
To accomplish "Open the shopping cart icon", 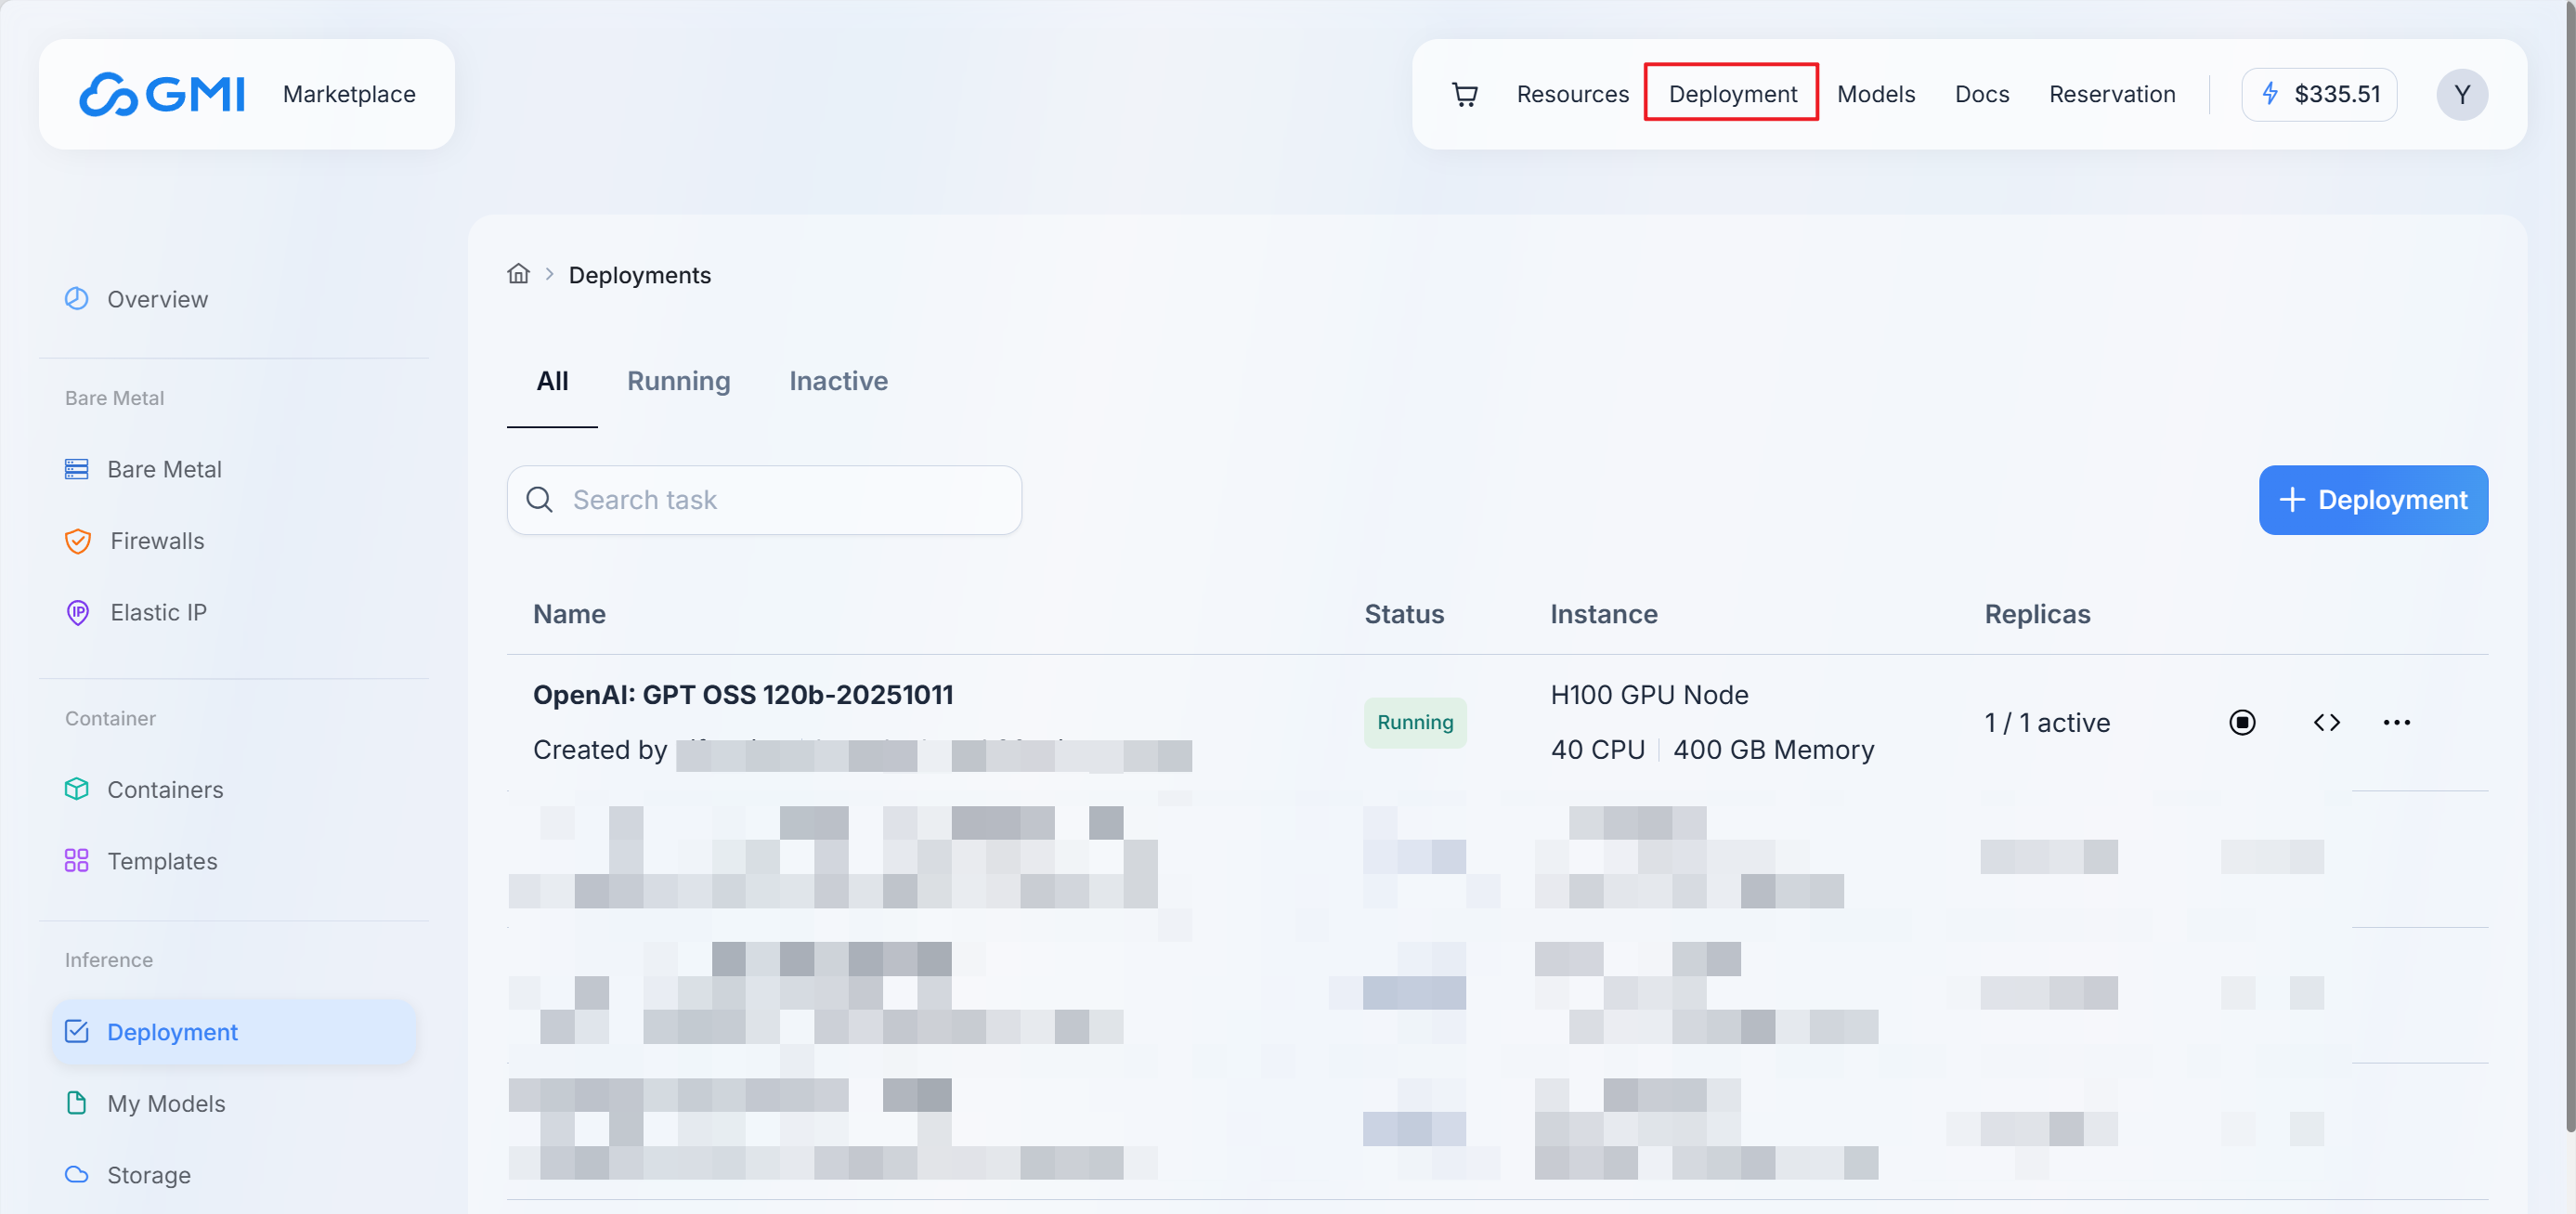I will (x=1464, y=94).
